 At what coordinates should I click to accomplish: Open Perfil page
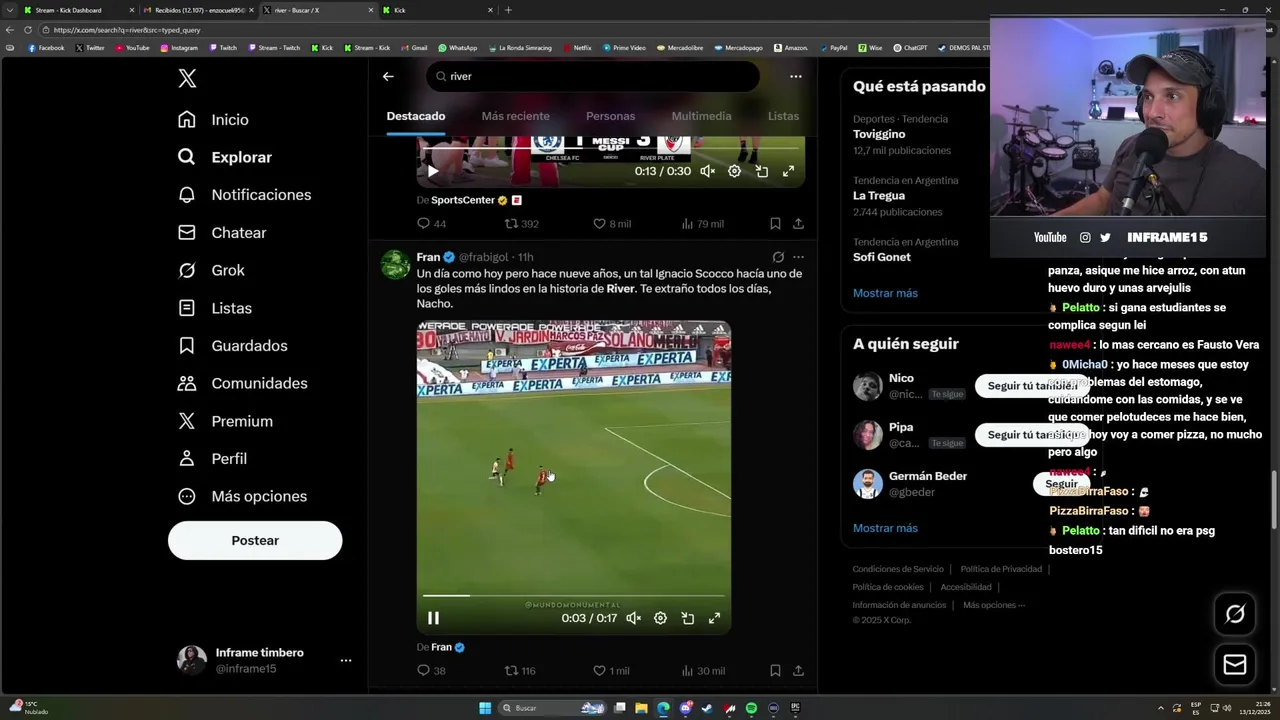(x=212, y=458)
